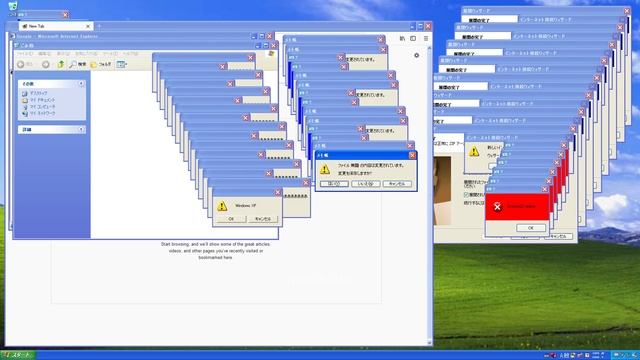The height and width of the screenshot is (360, 640).
Task: Open the browser hub (favorites) icon
Action: pos(402,38)
